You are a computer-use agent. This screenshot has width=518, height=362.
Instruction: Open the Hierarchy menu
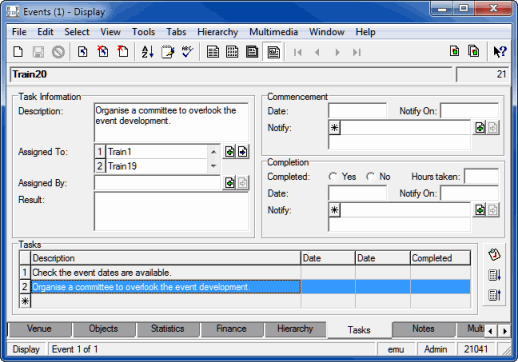tap(218, 32)
